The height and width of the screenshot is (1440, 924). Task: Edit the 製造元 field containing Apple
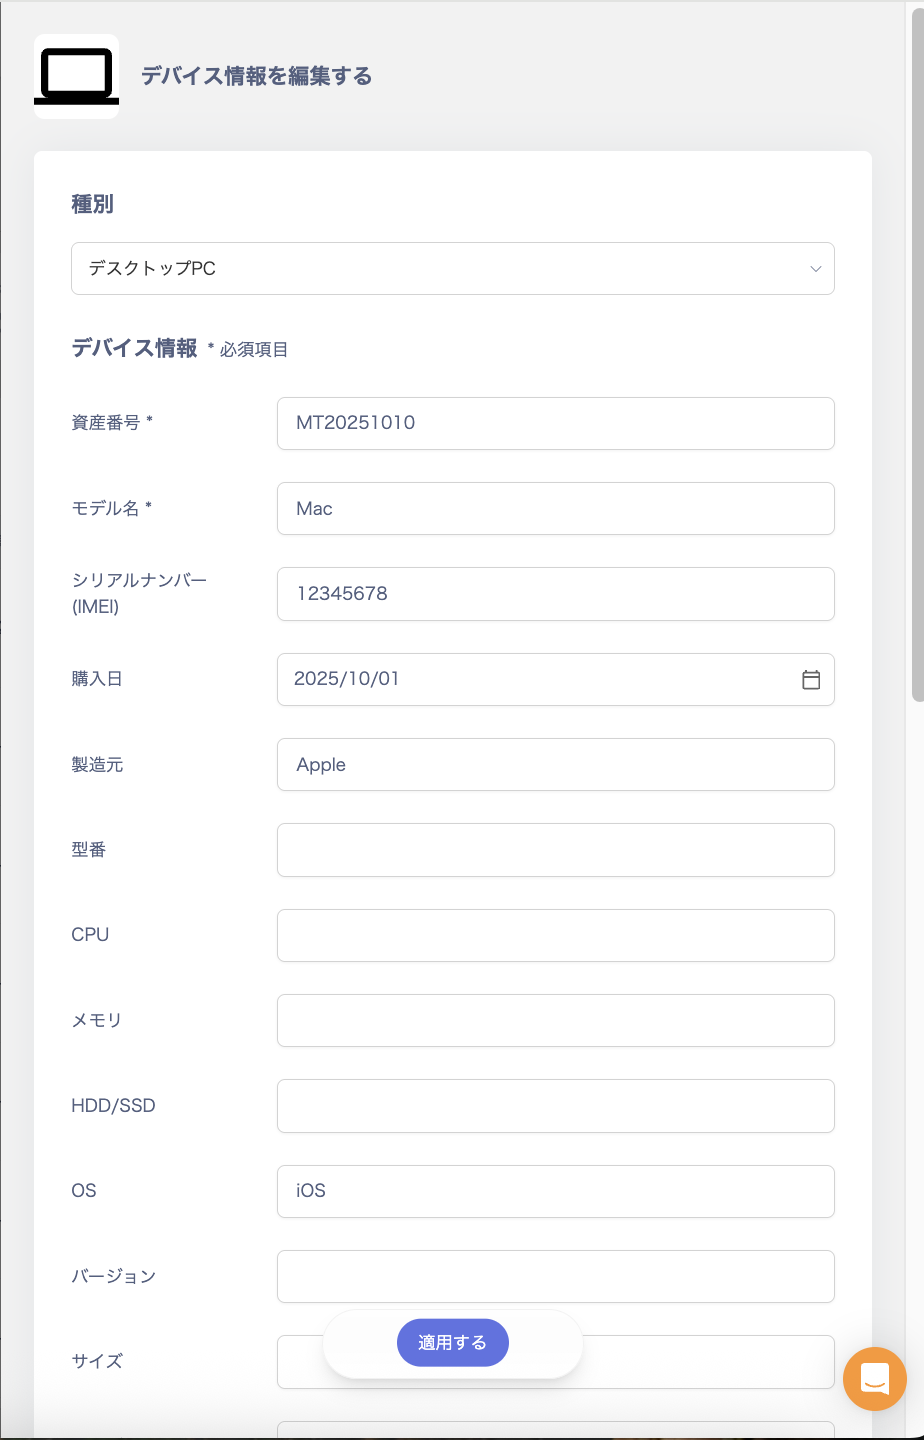coord(555,765)
